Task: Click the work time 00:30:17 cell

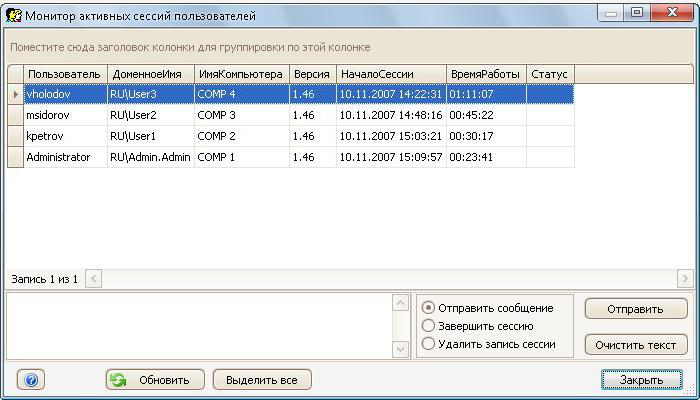Action: (x=487, y=136)
